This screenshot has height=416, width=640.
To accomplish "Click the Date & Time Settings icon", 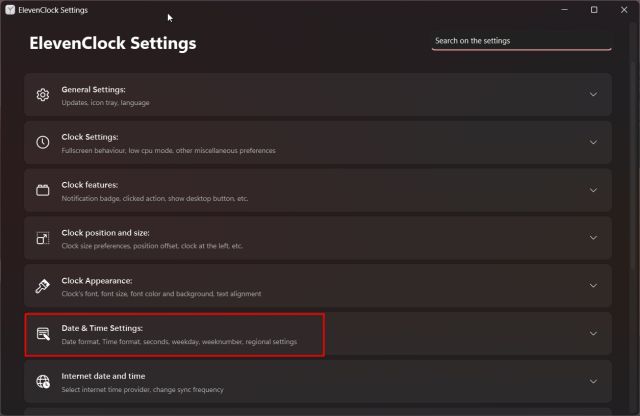I will click(x=43, y=334).
